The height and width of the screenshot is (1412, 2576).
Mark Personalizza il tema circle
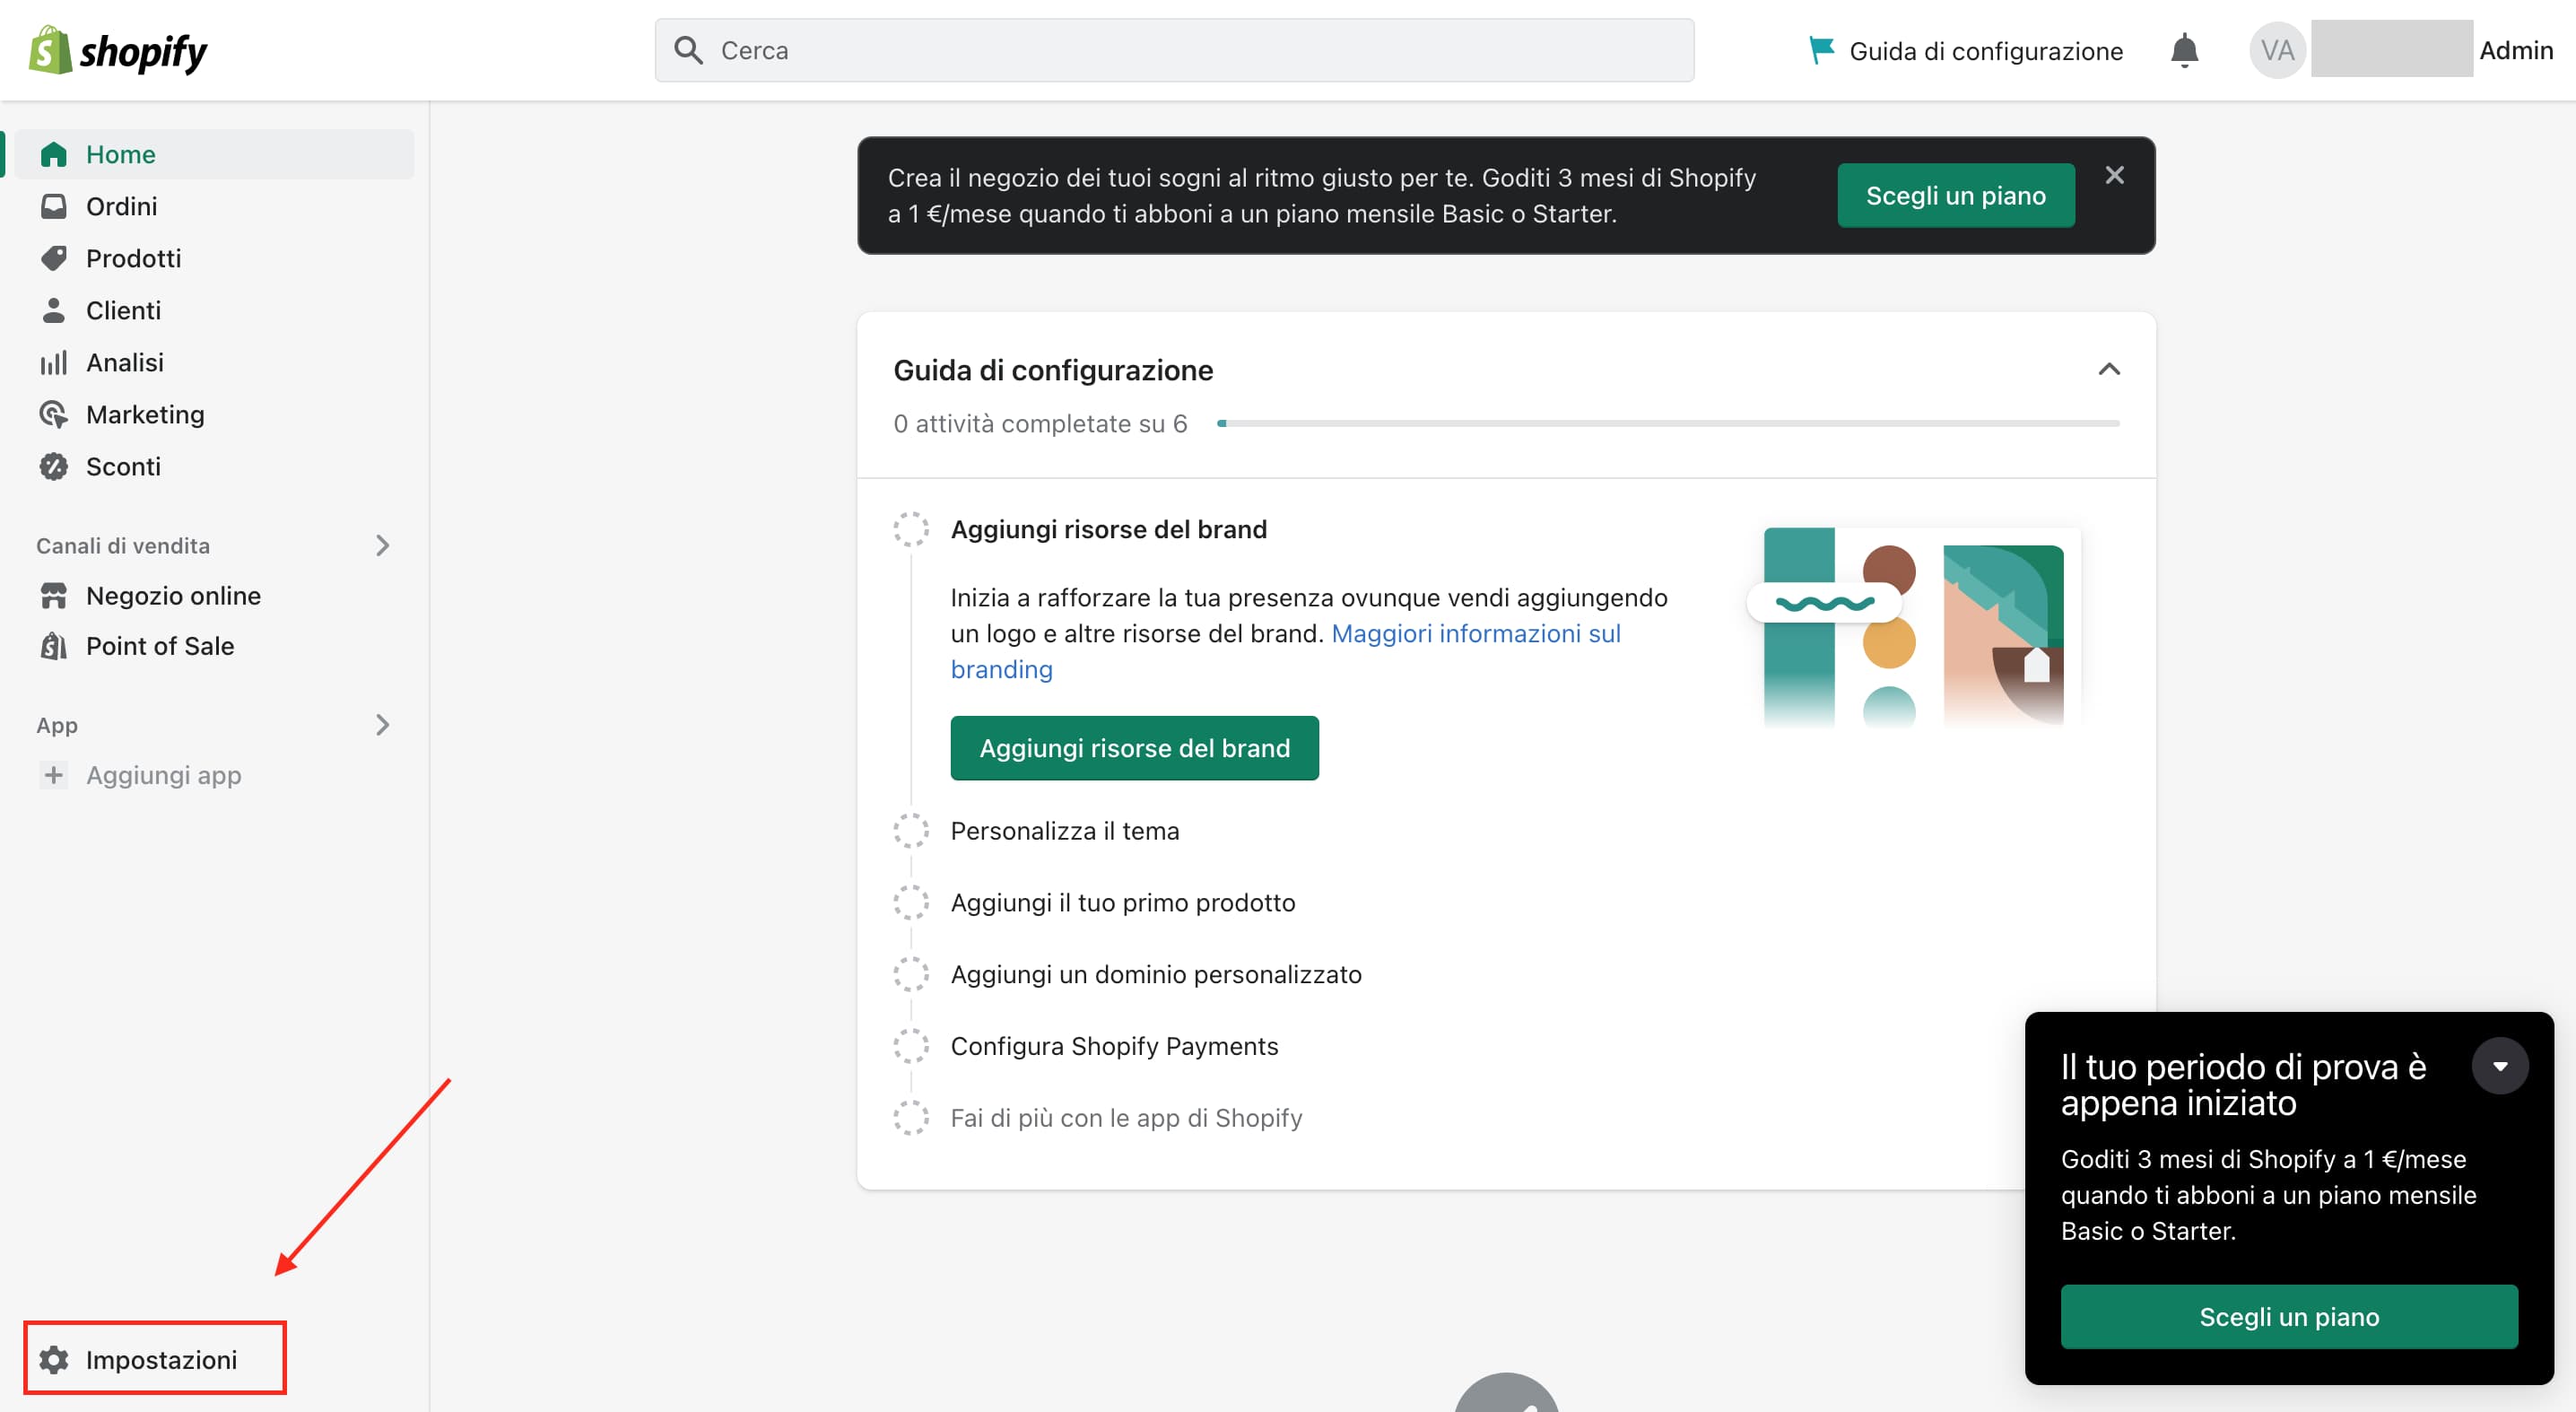coord(910,830)
